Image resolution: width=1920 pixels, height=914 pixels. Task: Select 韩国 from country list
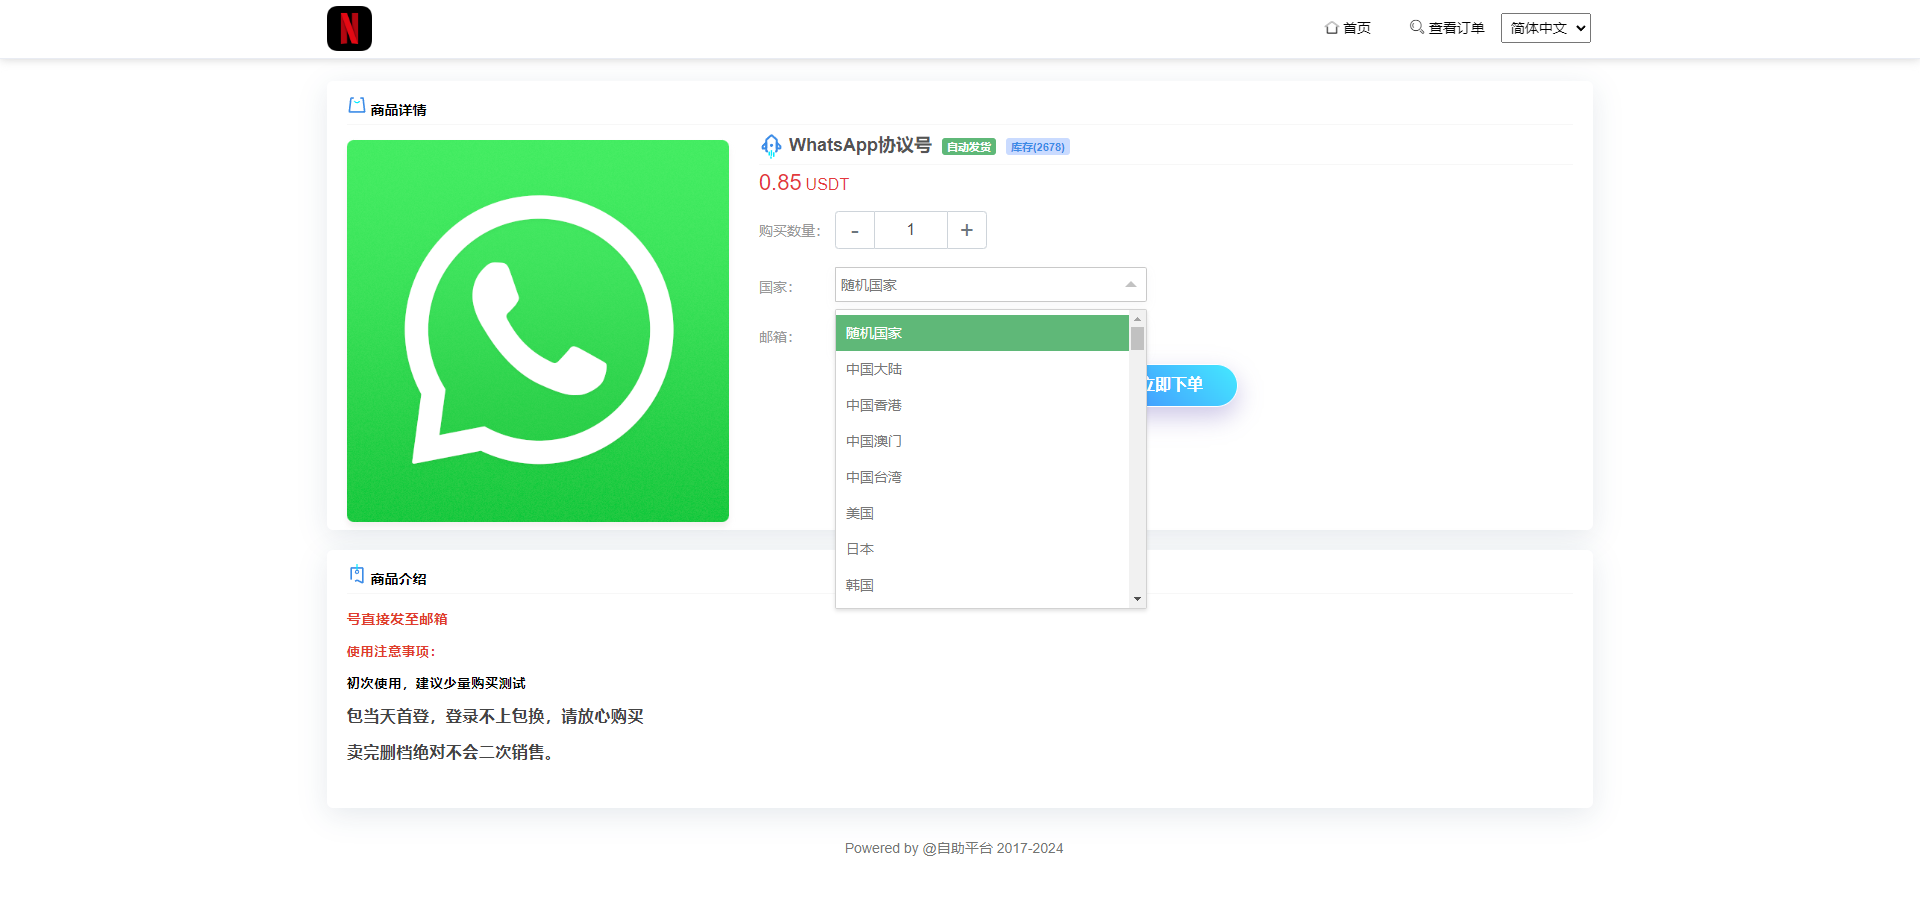point(982,585)
